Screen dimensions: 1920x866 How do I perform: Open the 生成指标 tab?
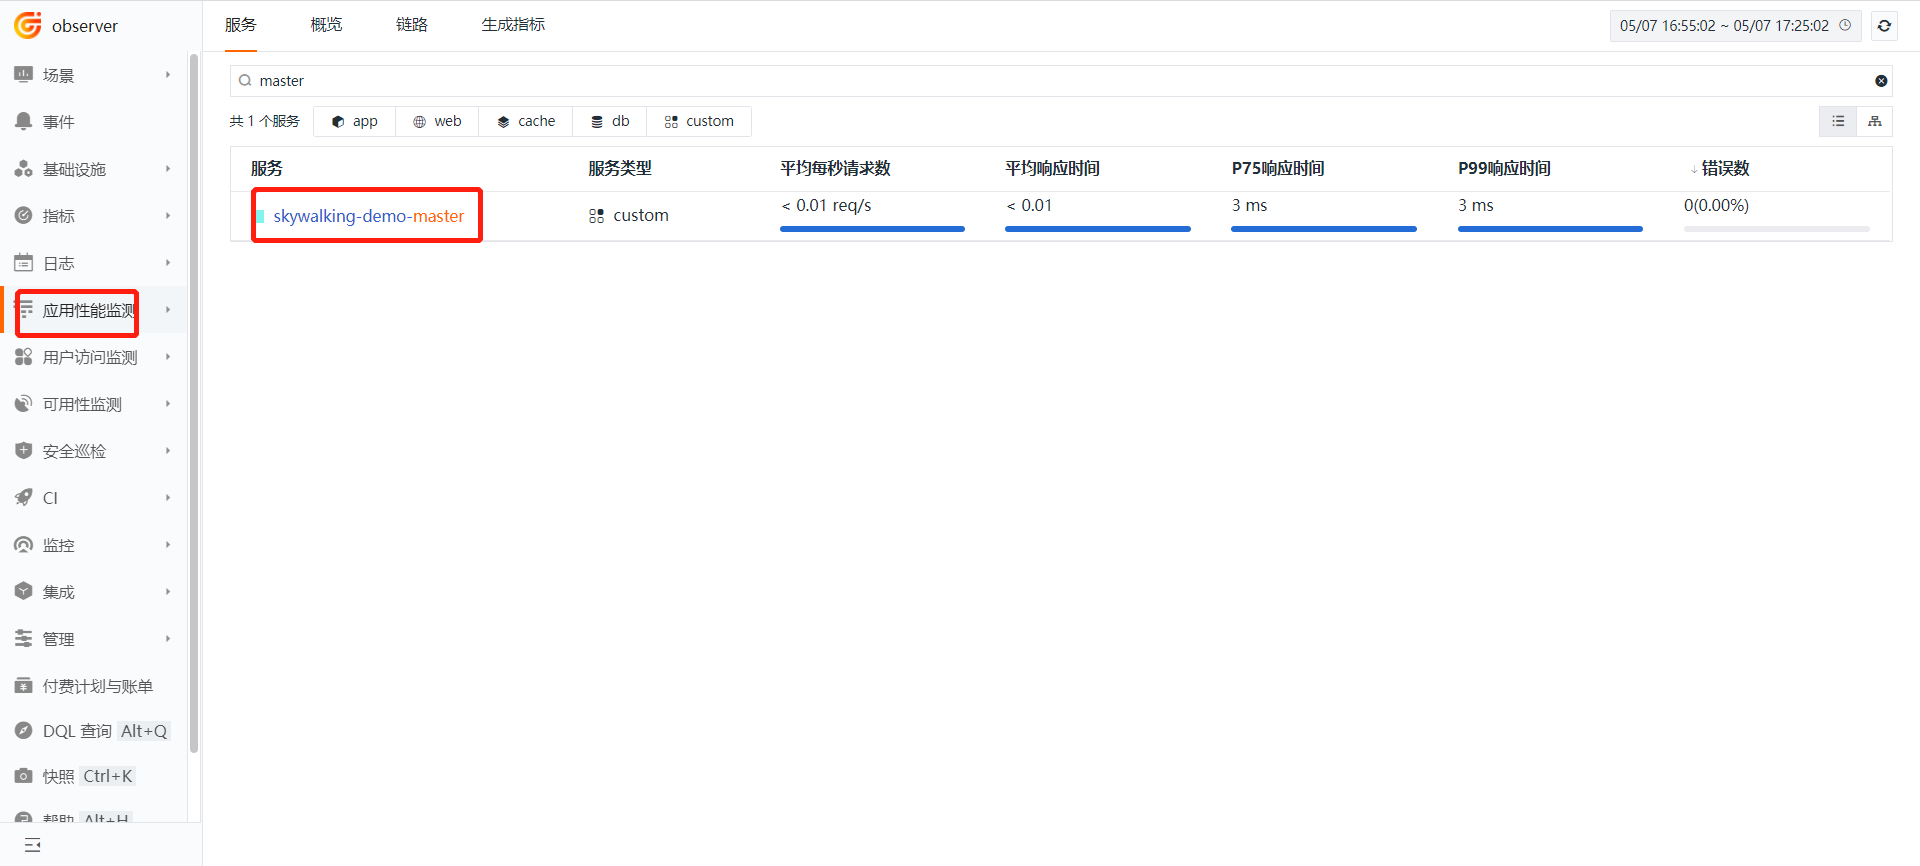(x=514, y=25)
